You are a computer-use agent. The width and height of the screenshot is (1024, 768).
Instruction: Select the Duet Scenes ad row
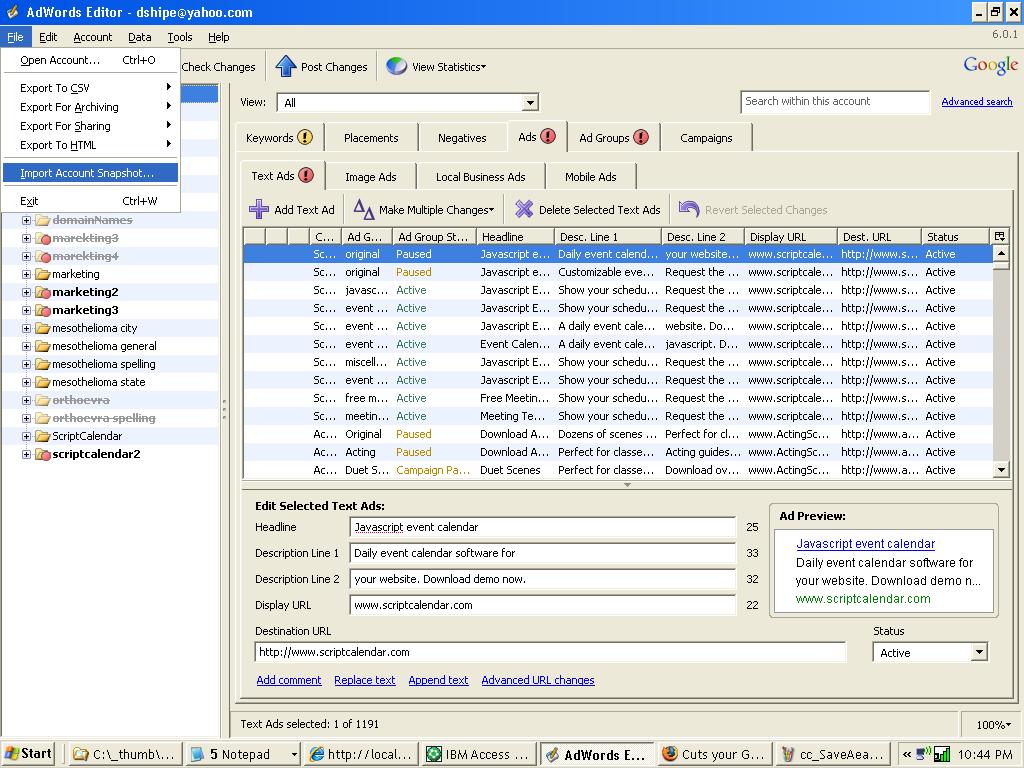tap(618, 470)
